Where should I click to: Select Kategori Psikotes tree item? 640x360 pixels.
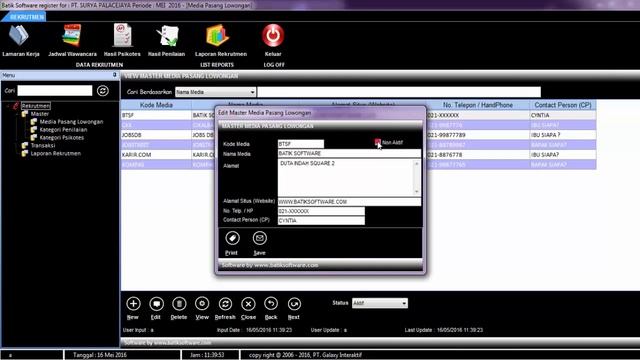click(62, 138)
